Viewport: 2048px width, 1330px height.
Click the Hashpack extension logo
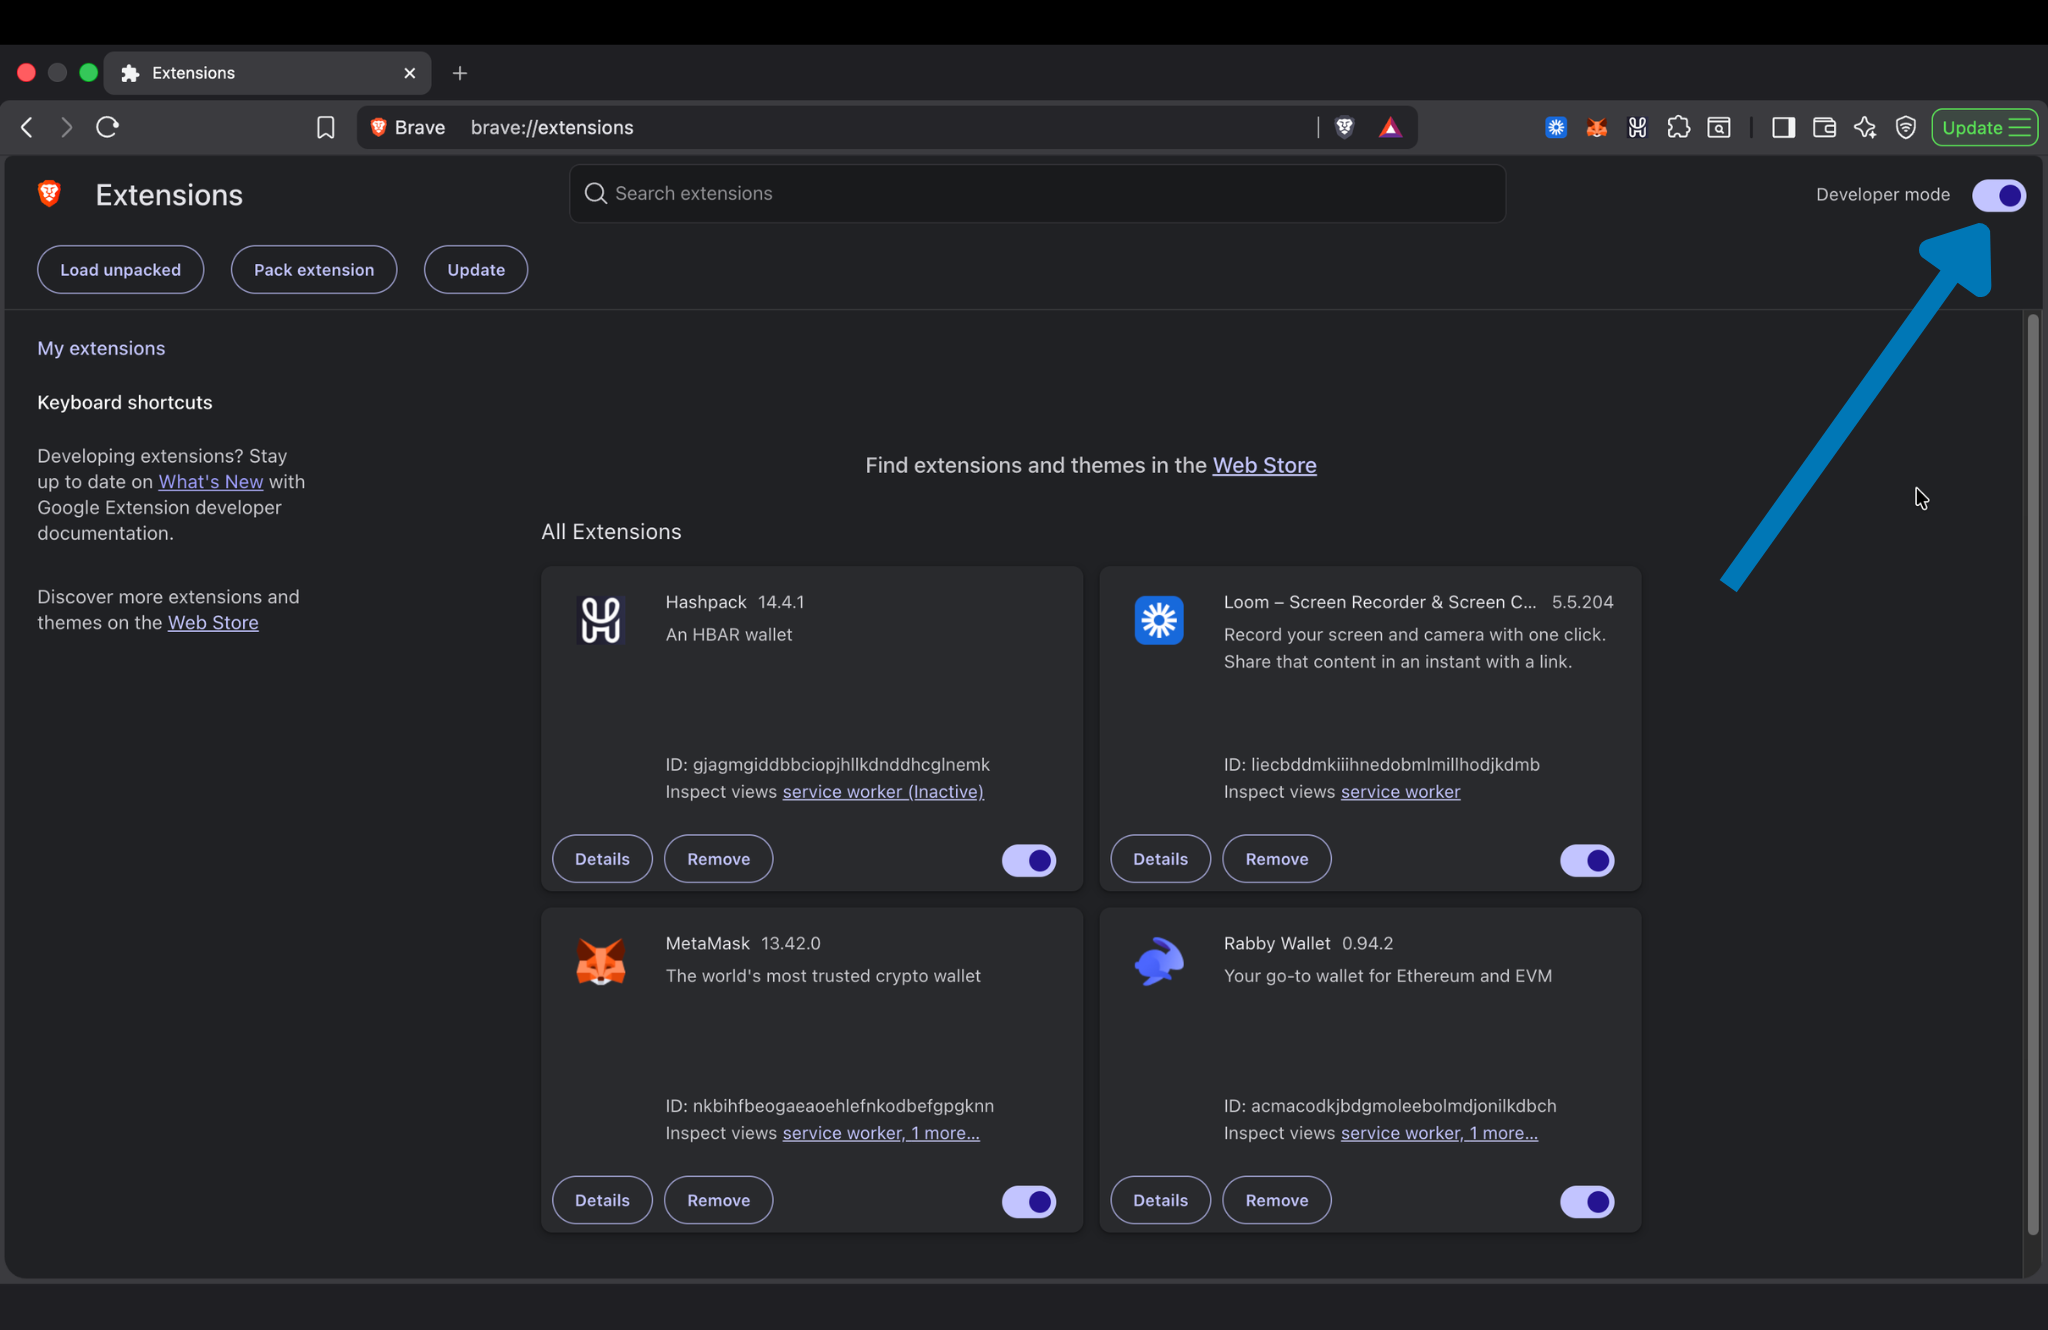click(600, 620)
